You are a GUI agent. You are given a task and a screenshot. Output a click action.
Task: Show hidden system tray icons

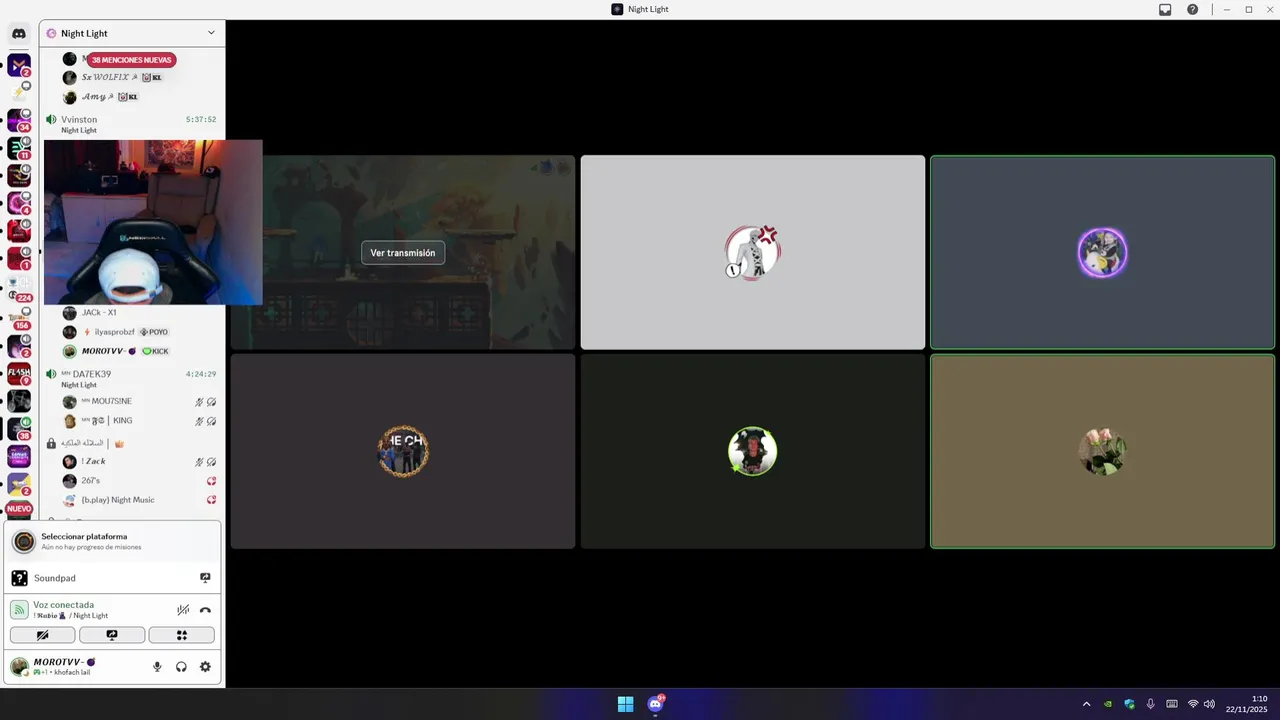(1087, 704)
